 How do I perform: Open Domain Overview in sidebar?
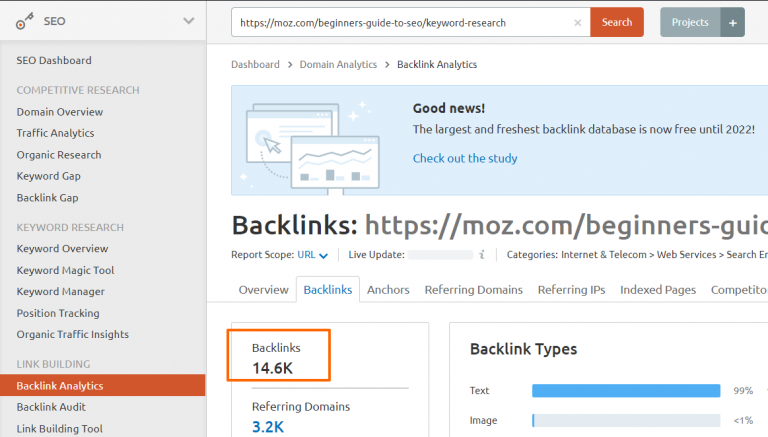pos(60,112)
